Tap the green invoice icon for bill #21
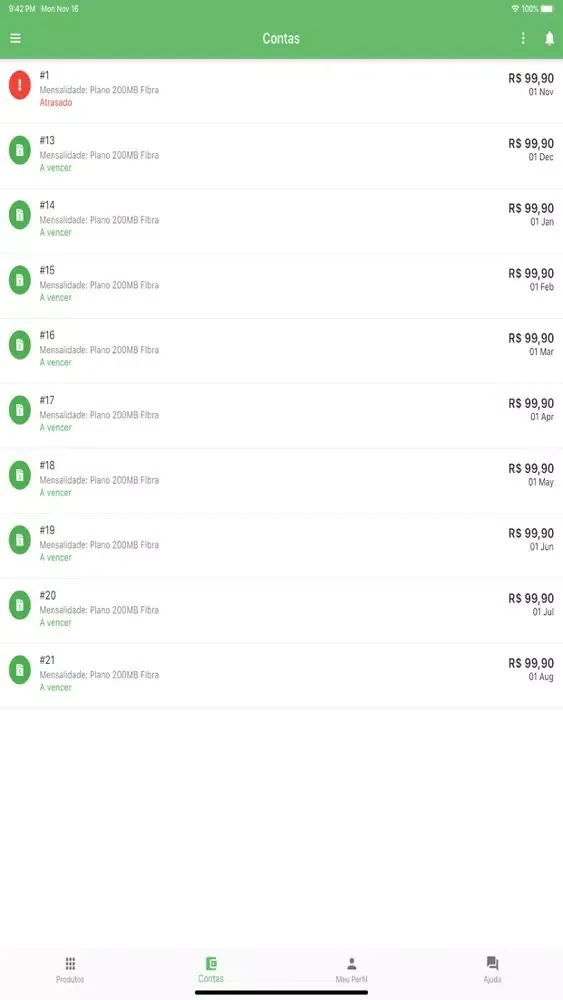Screen dimensions: 563x1000 click(20, 670)
